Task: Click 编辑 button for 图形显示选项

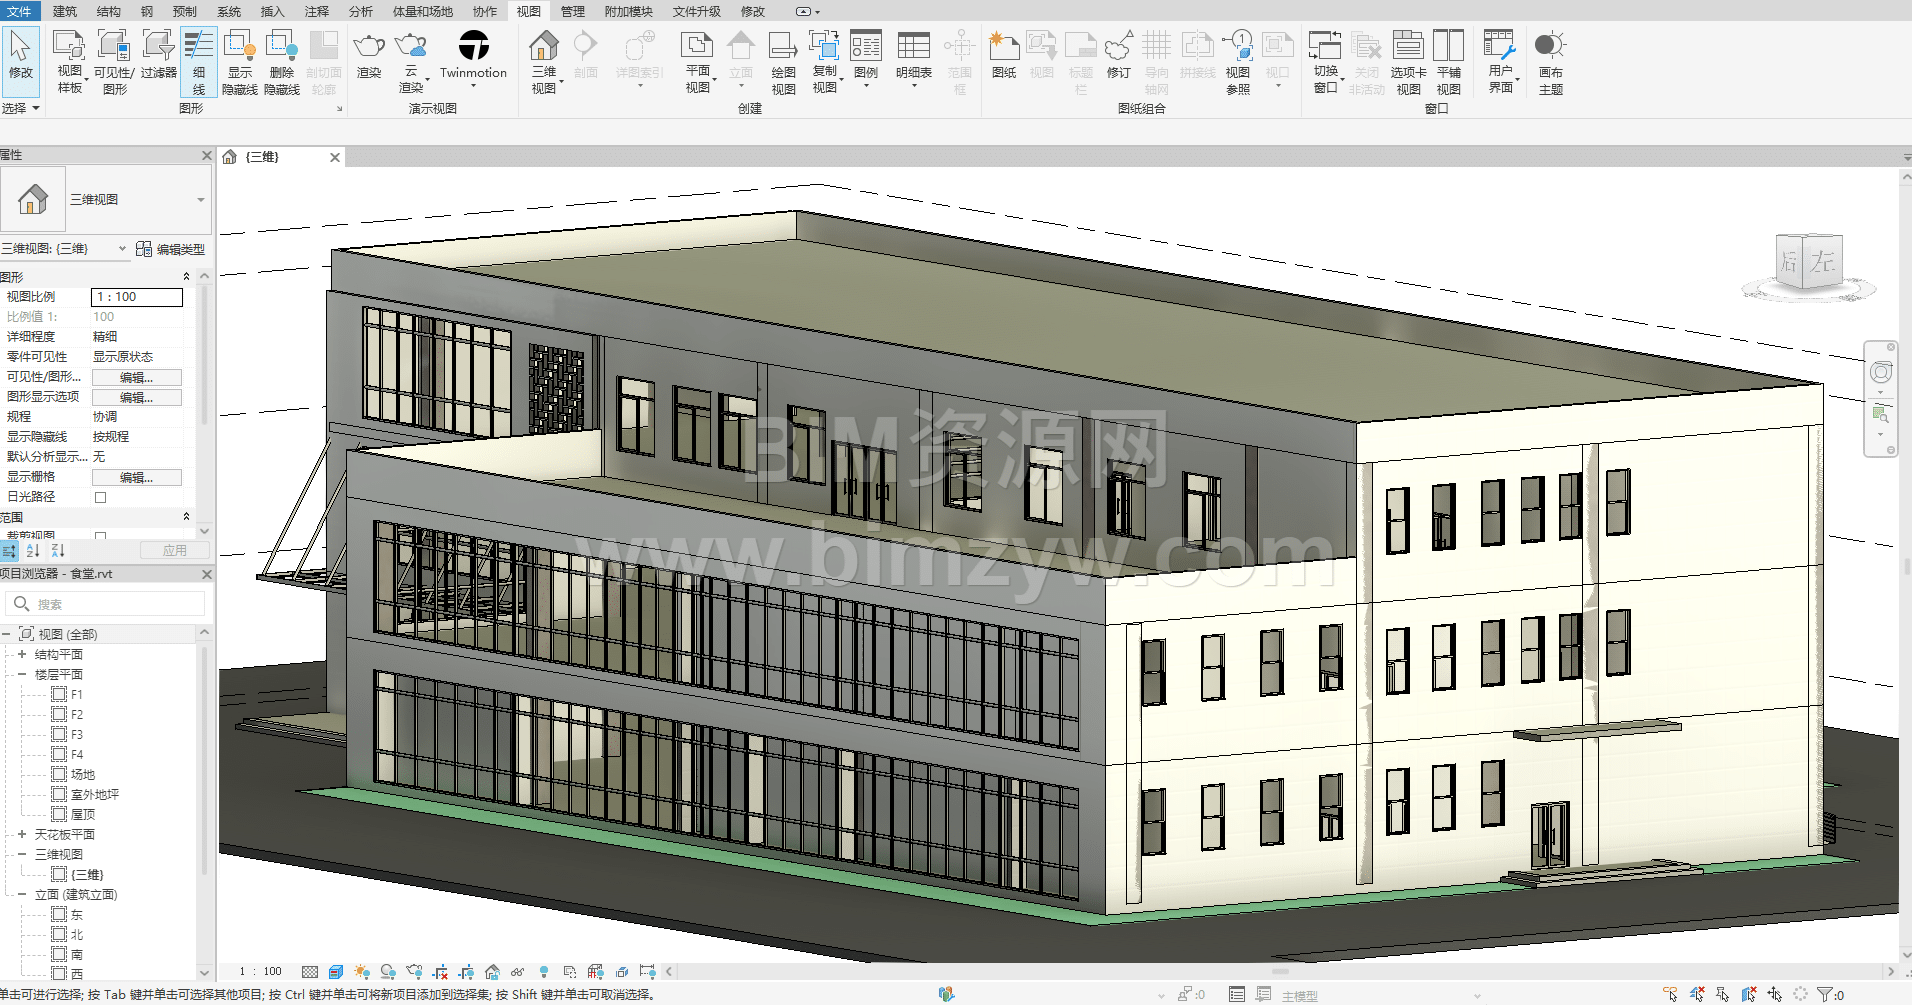Action: 136,397
